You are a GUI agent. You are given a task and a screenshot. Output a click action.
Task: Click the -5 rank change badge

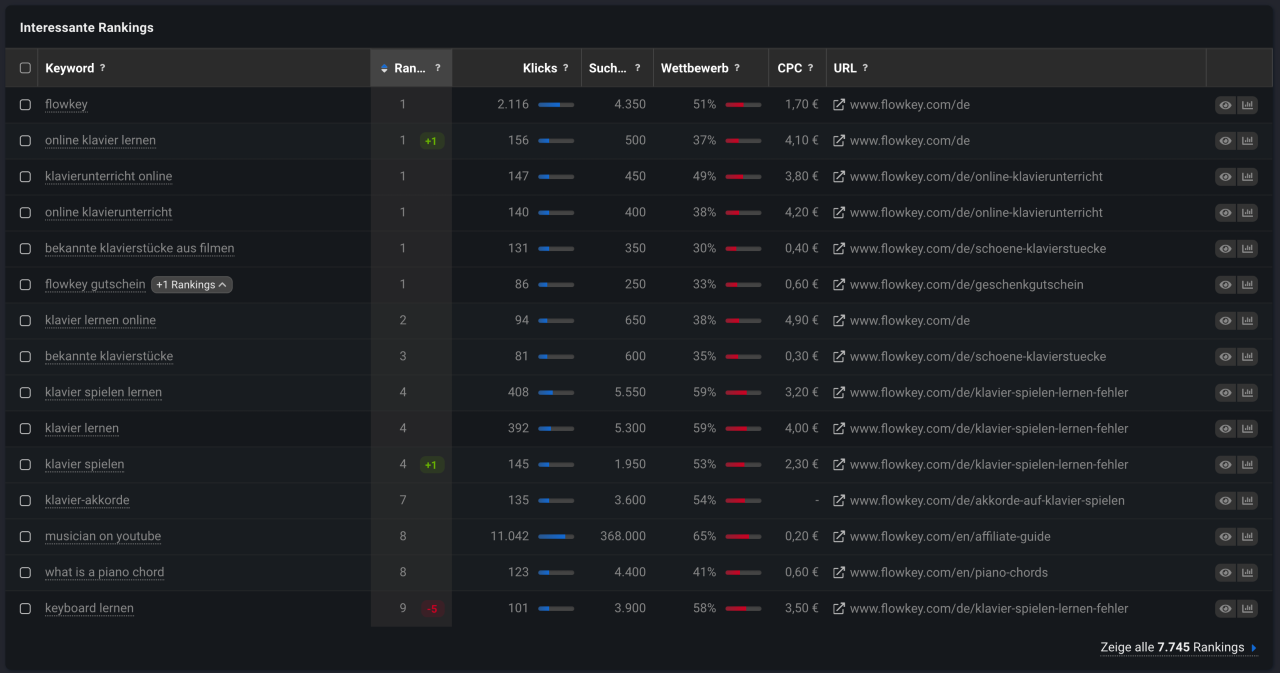(x=432, y=609)
